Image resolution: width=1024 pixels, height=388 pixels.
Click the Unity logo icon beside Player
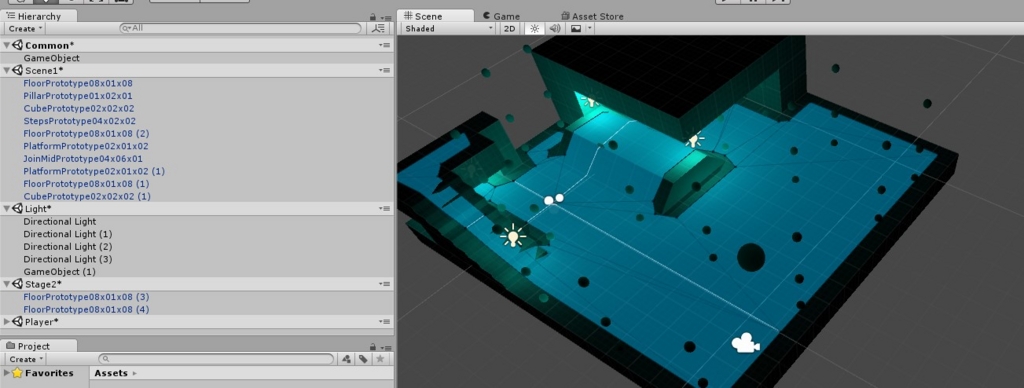tap(18, 321)
